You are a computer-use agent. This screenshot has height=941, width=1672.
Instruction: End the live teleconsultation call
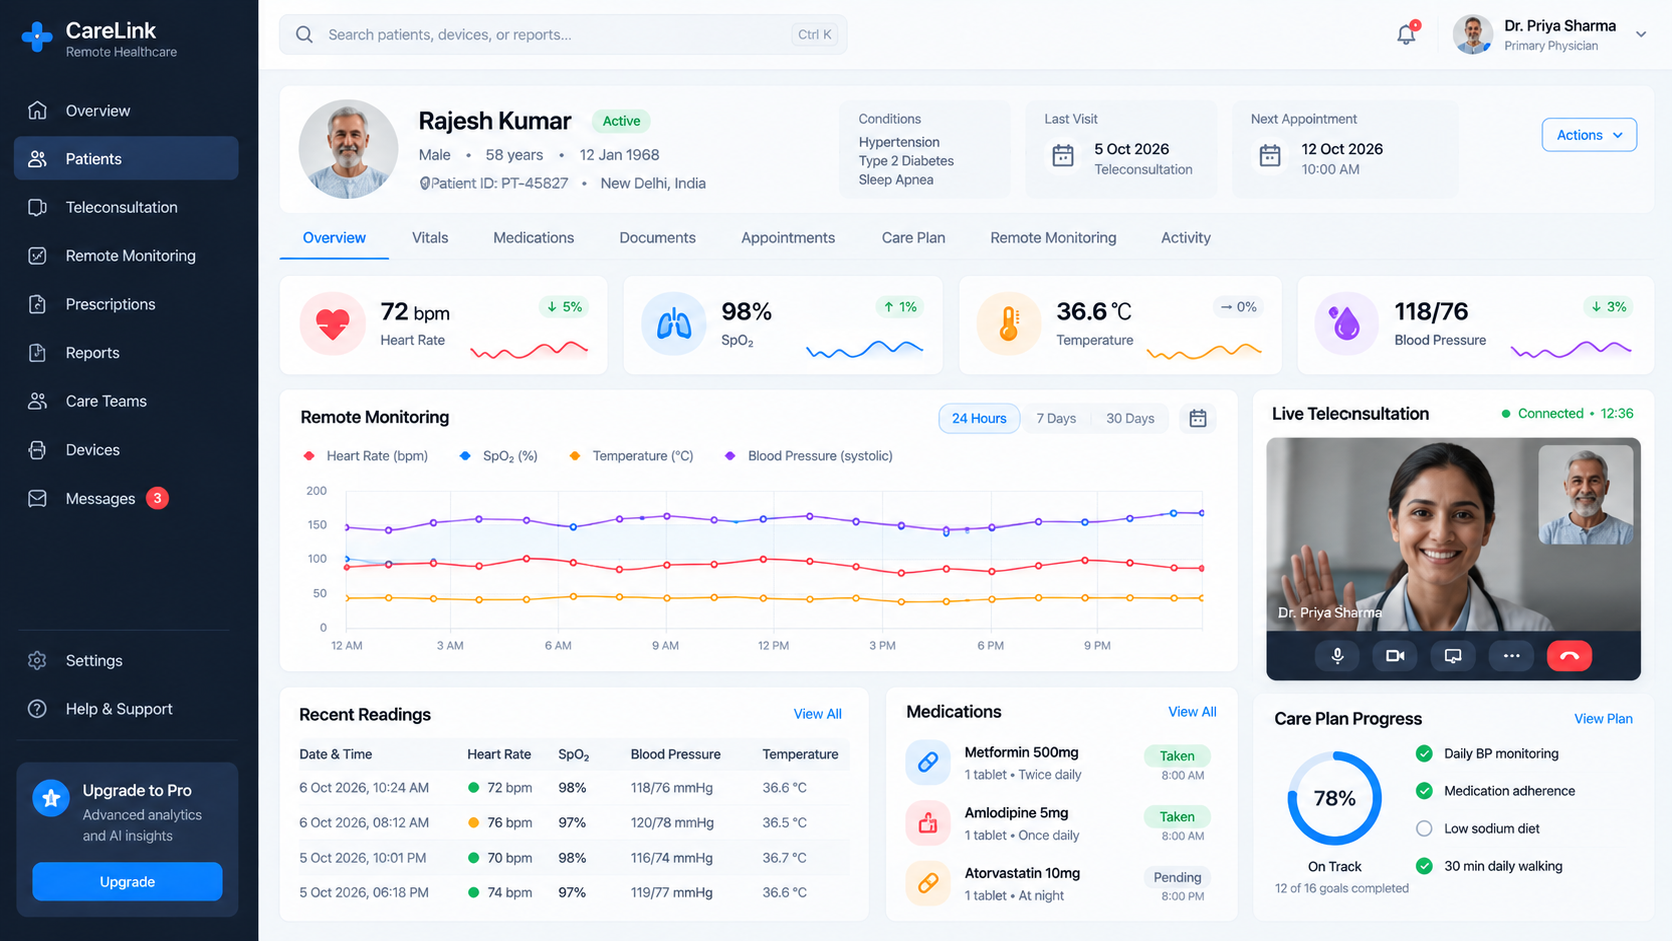pos(1569,656)
